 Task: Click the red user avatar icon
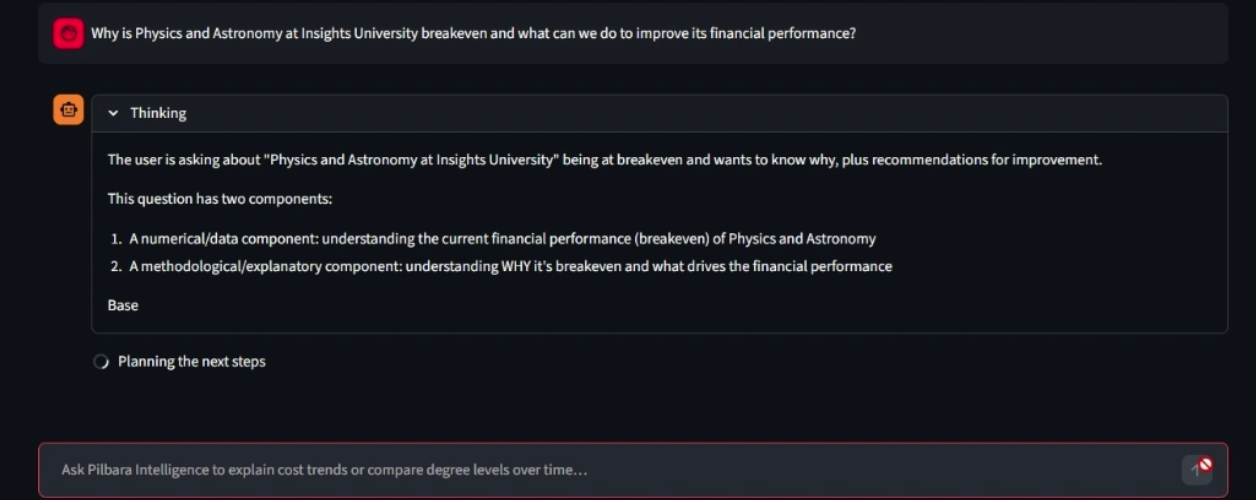(68, 33)
